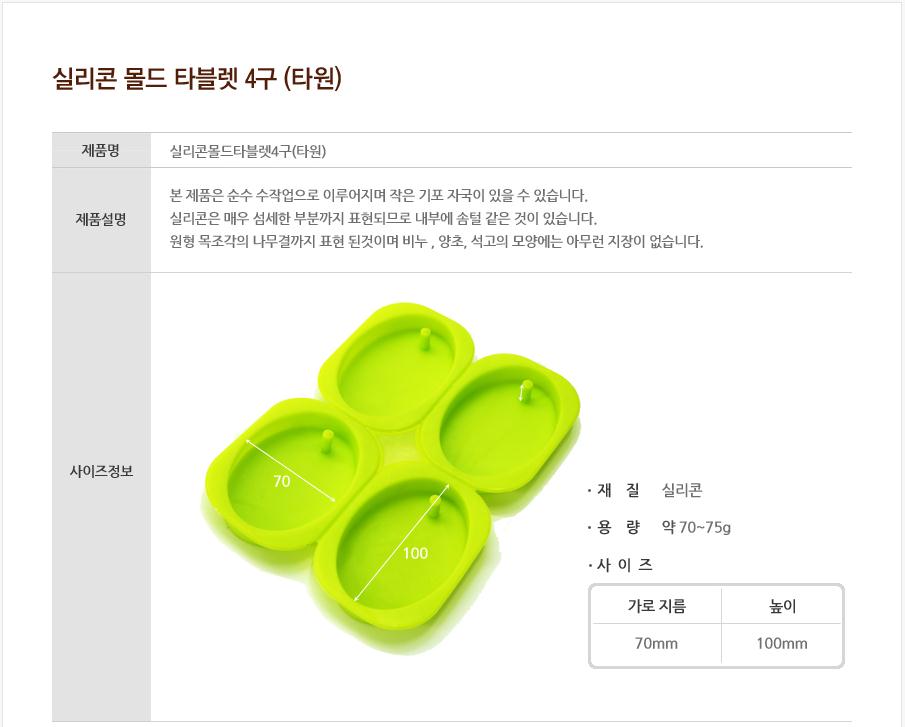Click the capacity value 약 70~75g
Screen dimensions: 905x727
click(x=696, y=527)
